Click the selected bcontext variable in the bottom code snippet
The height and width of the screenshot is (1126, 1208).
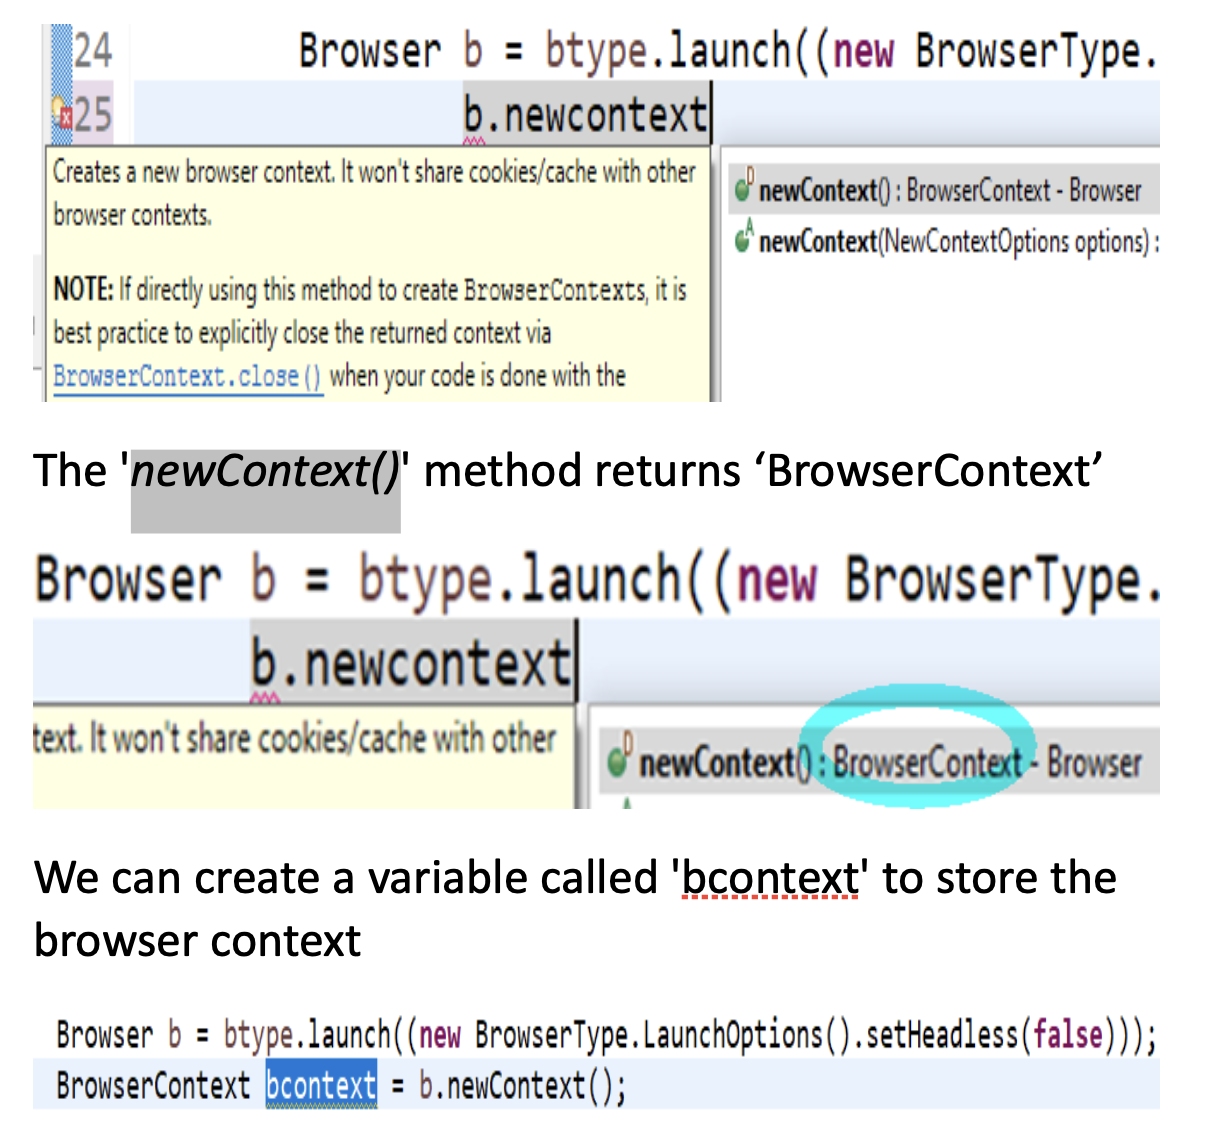coord(321,1085)
